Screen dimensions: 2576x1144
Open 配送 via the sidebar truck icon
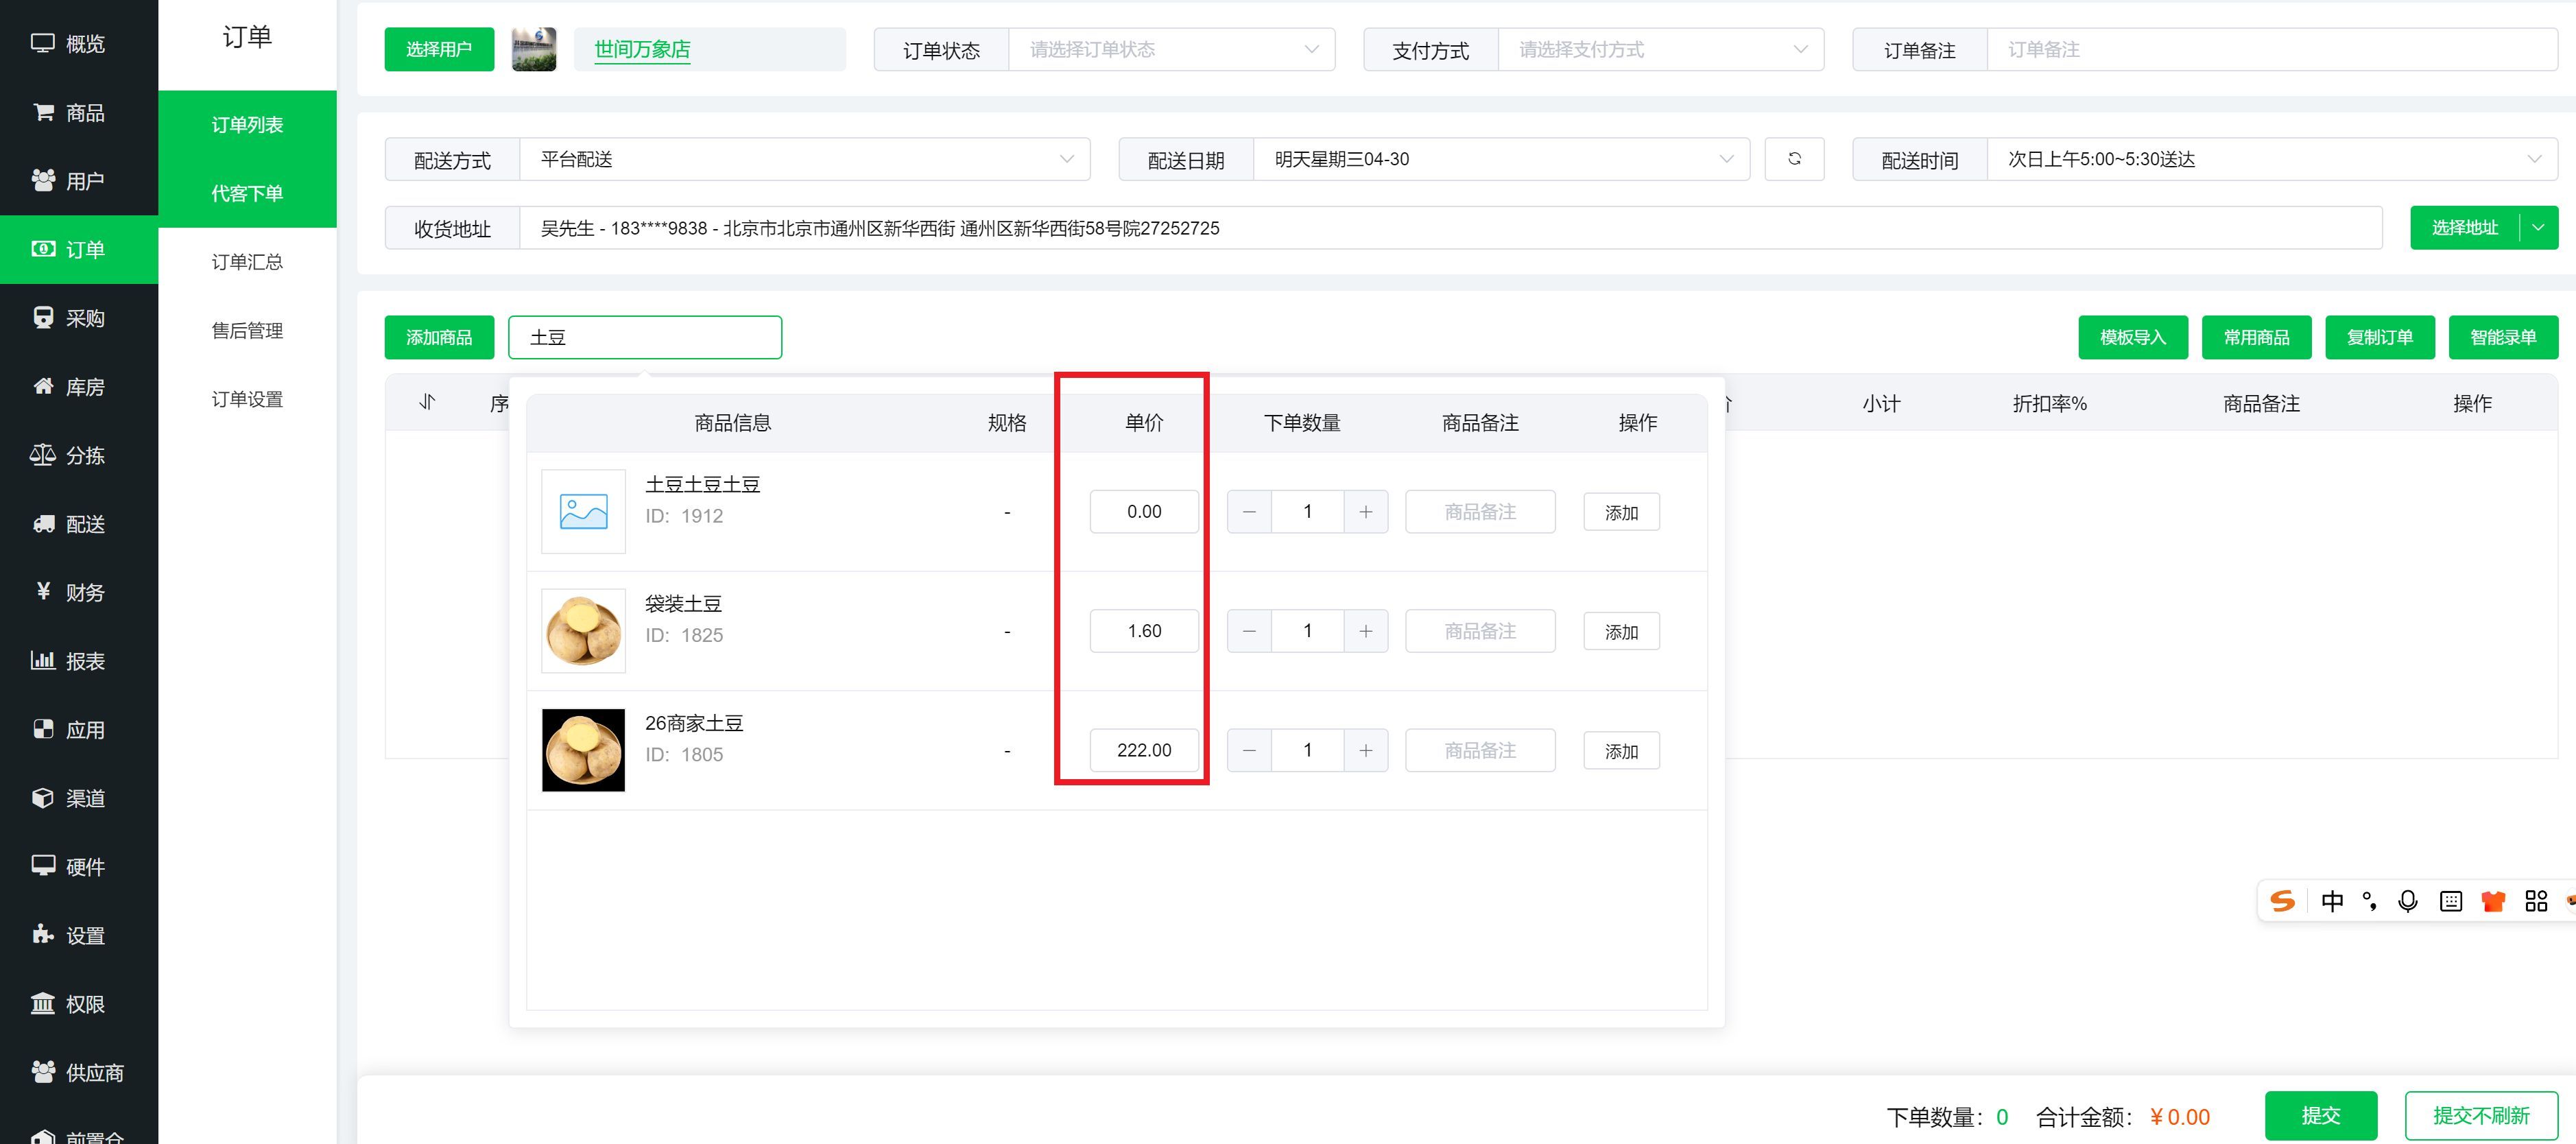tap(43, 524)
